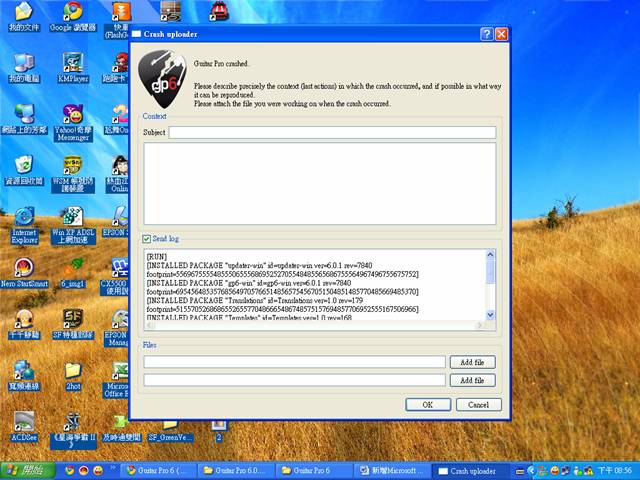This screenshot has width=640, height=480.
Task: Select the SF_GreenVe folder on desktop
Action: pyautogui.click(x=170, y=432)
